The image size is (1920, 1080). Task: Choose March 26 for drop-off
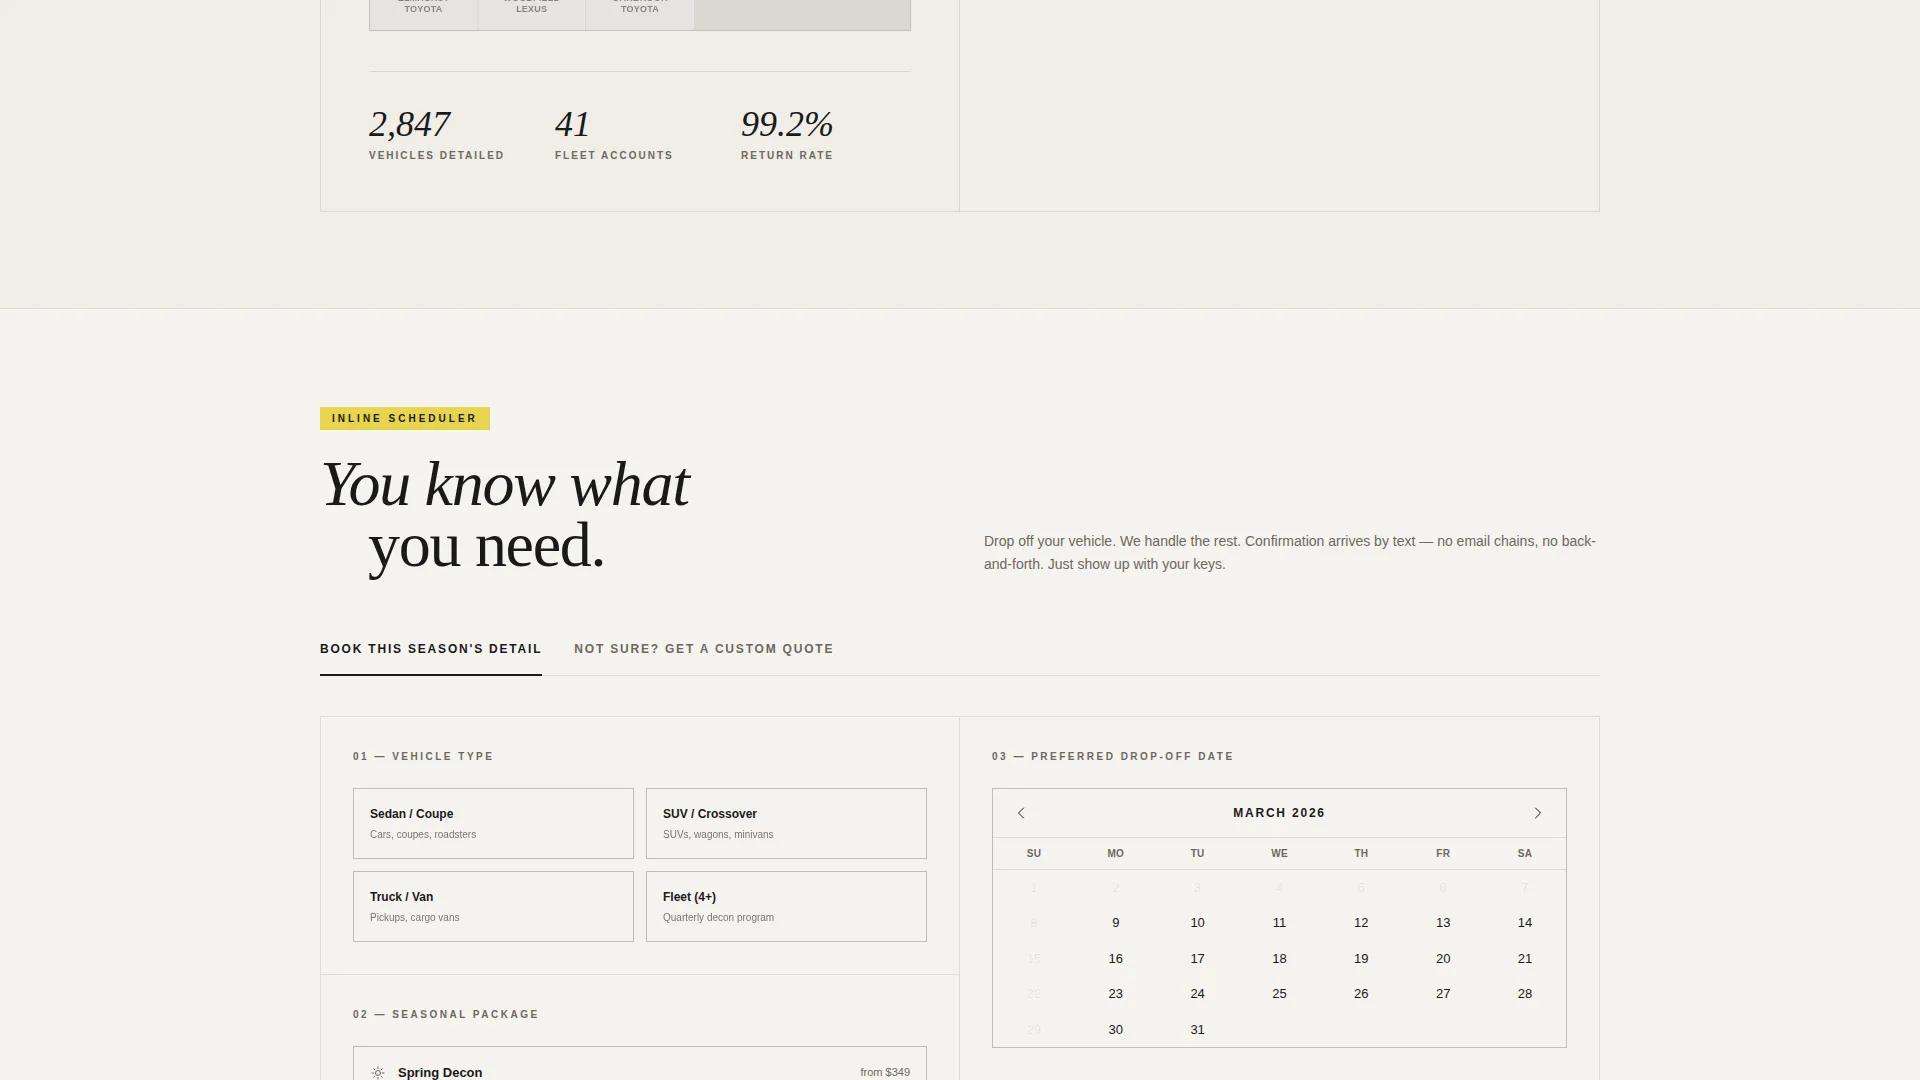point(1361,994)
